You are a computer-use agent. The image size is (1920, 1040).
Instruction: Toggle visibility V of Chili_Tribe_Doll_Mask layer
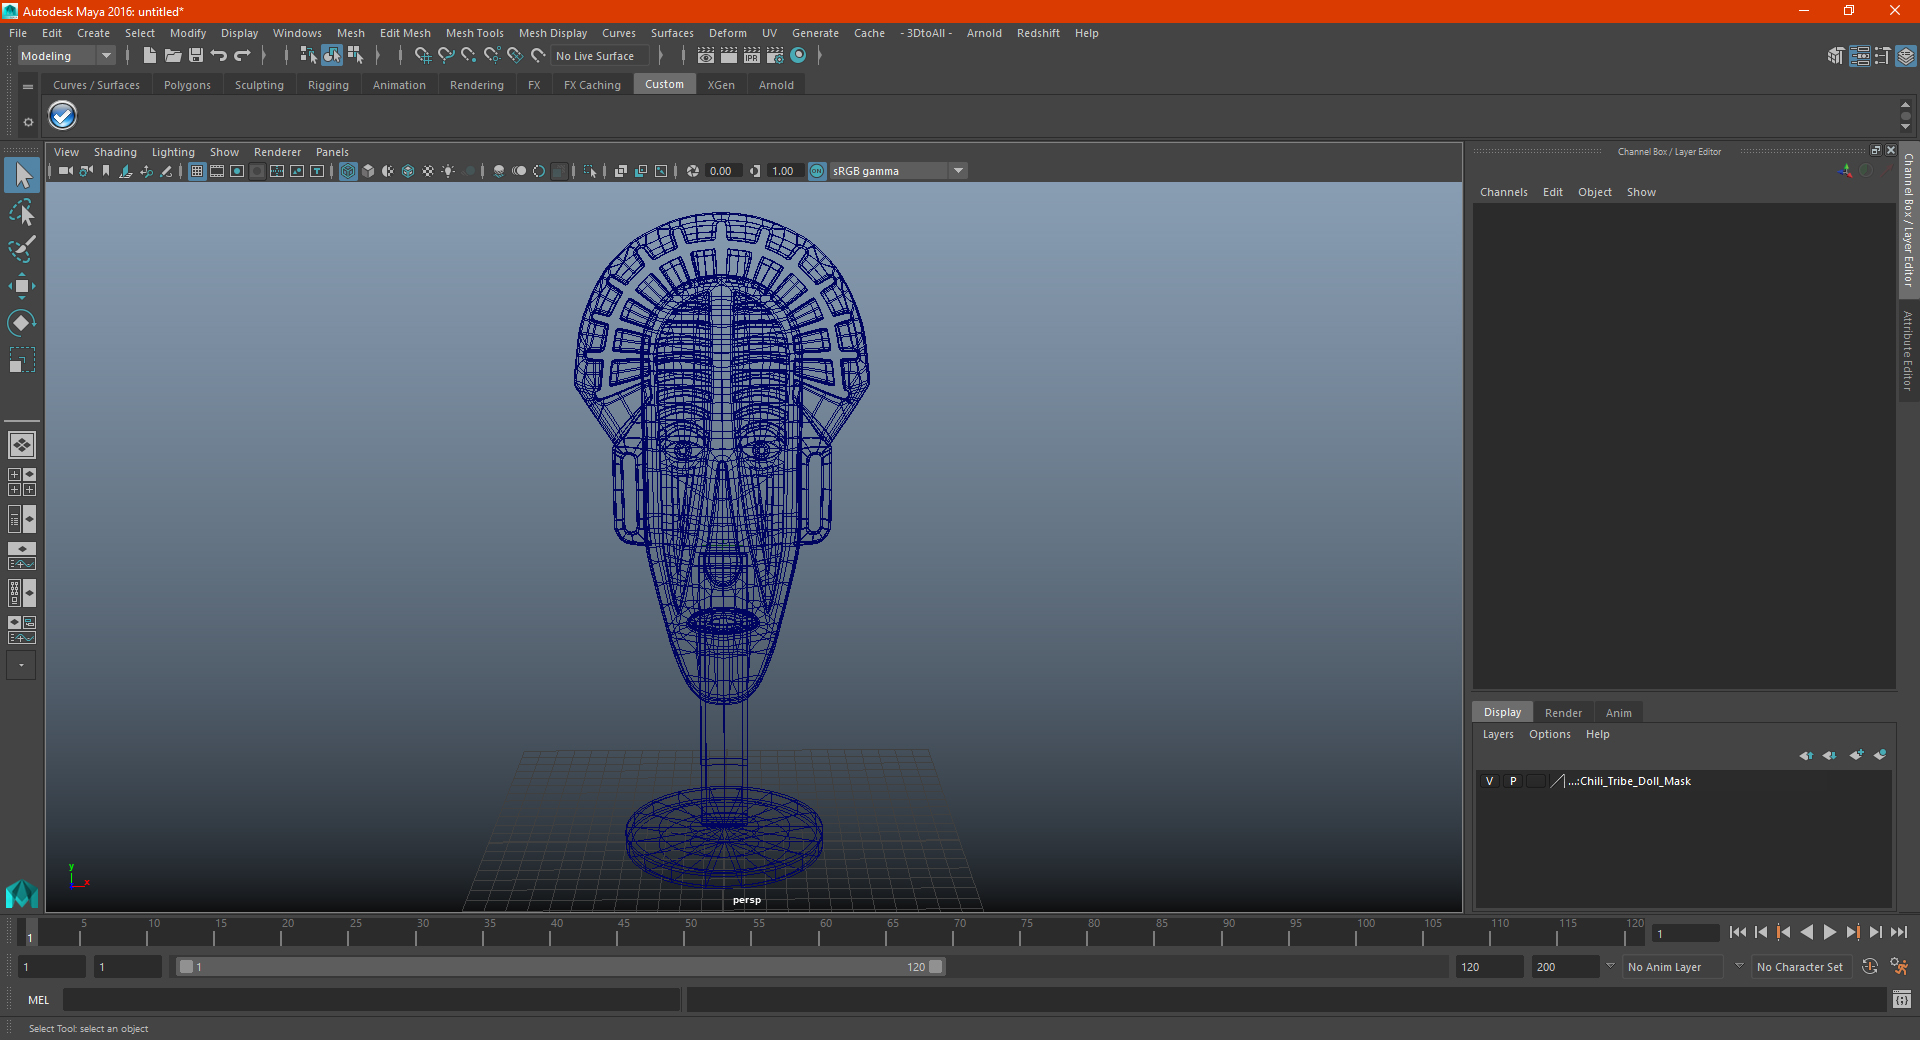click(x=1490, y=781)
